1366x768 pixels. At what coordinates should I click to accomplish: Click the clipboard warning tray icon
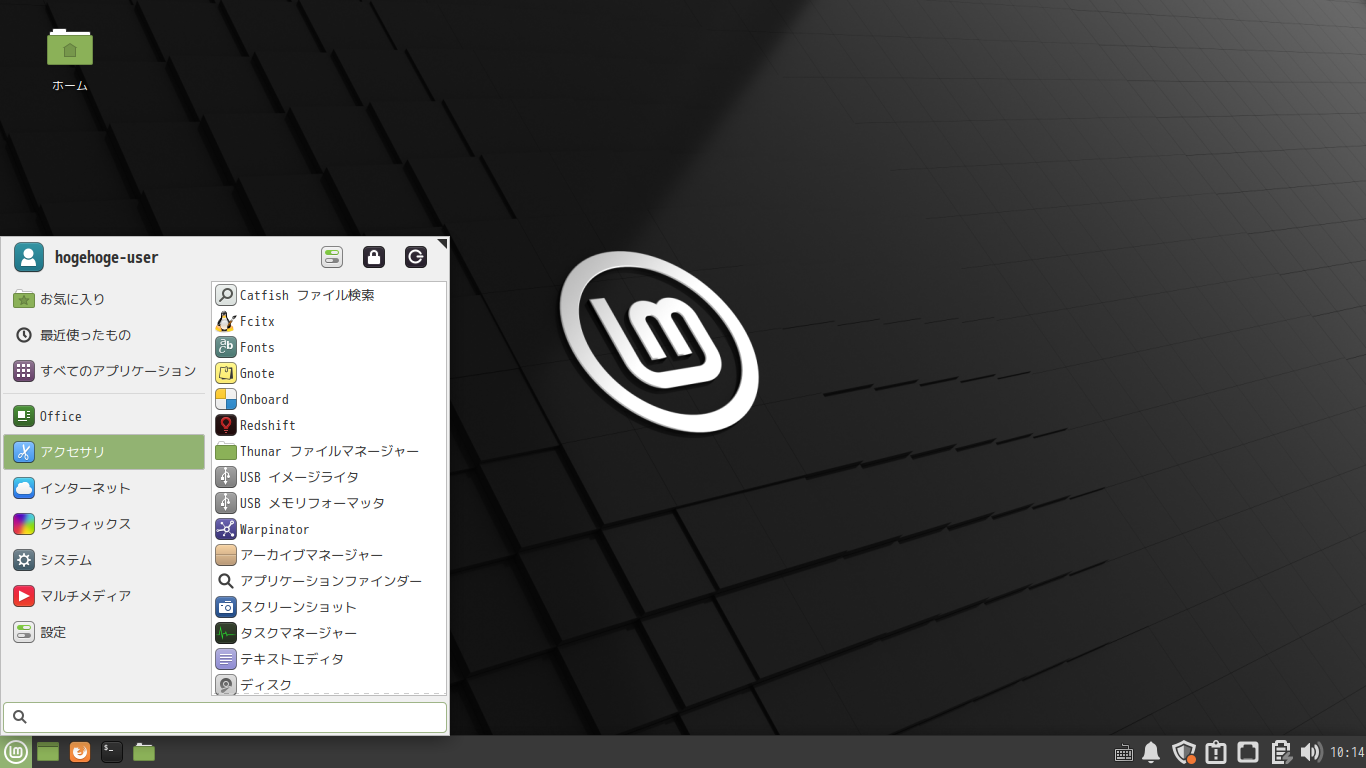pyautogui.click(x=1216, y=752)
